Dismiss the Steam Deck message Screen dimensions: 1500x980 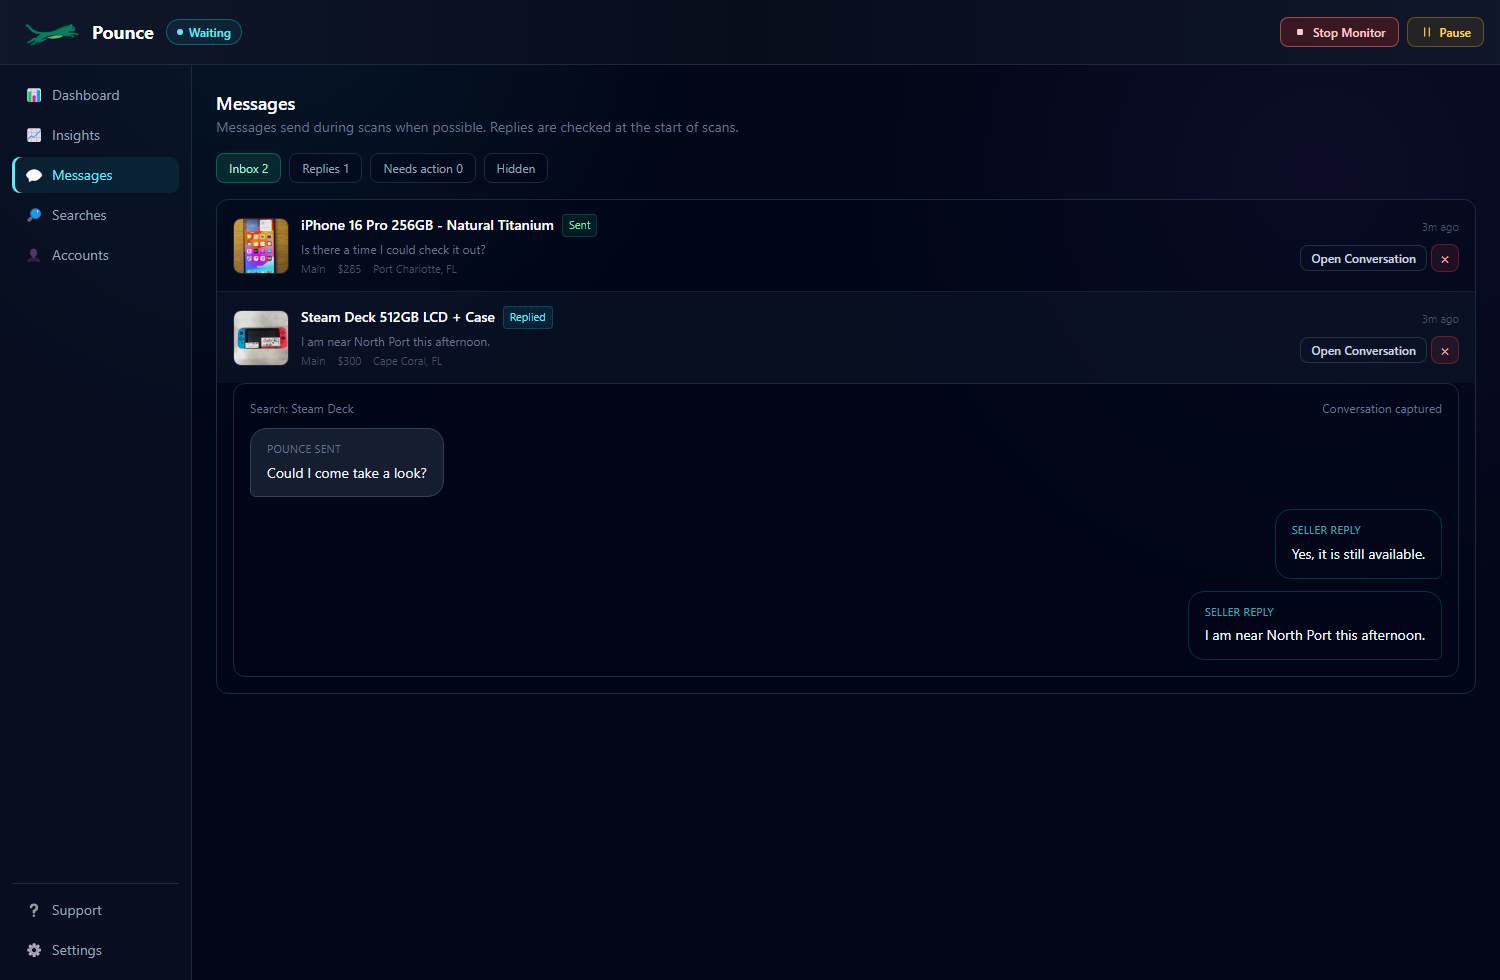1445,351
